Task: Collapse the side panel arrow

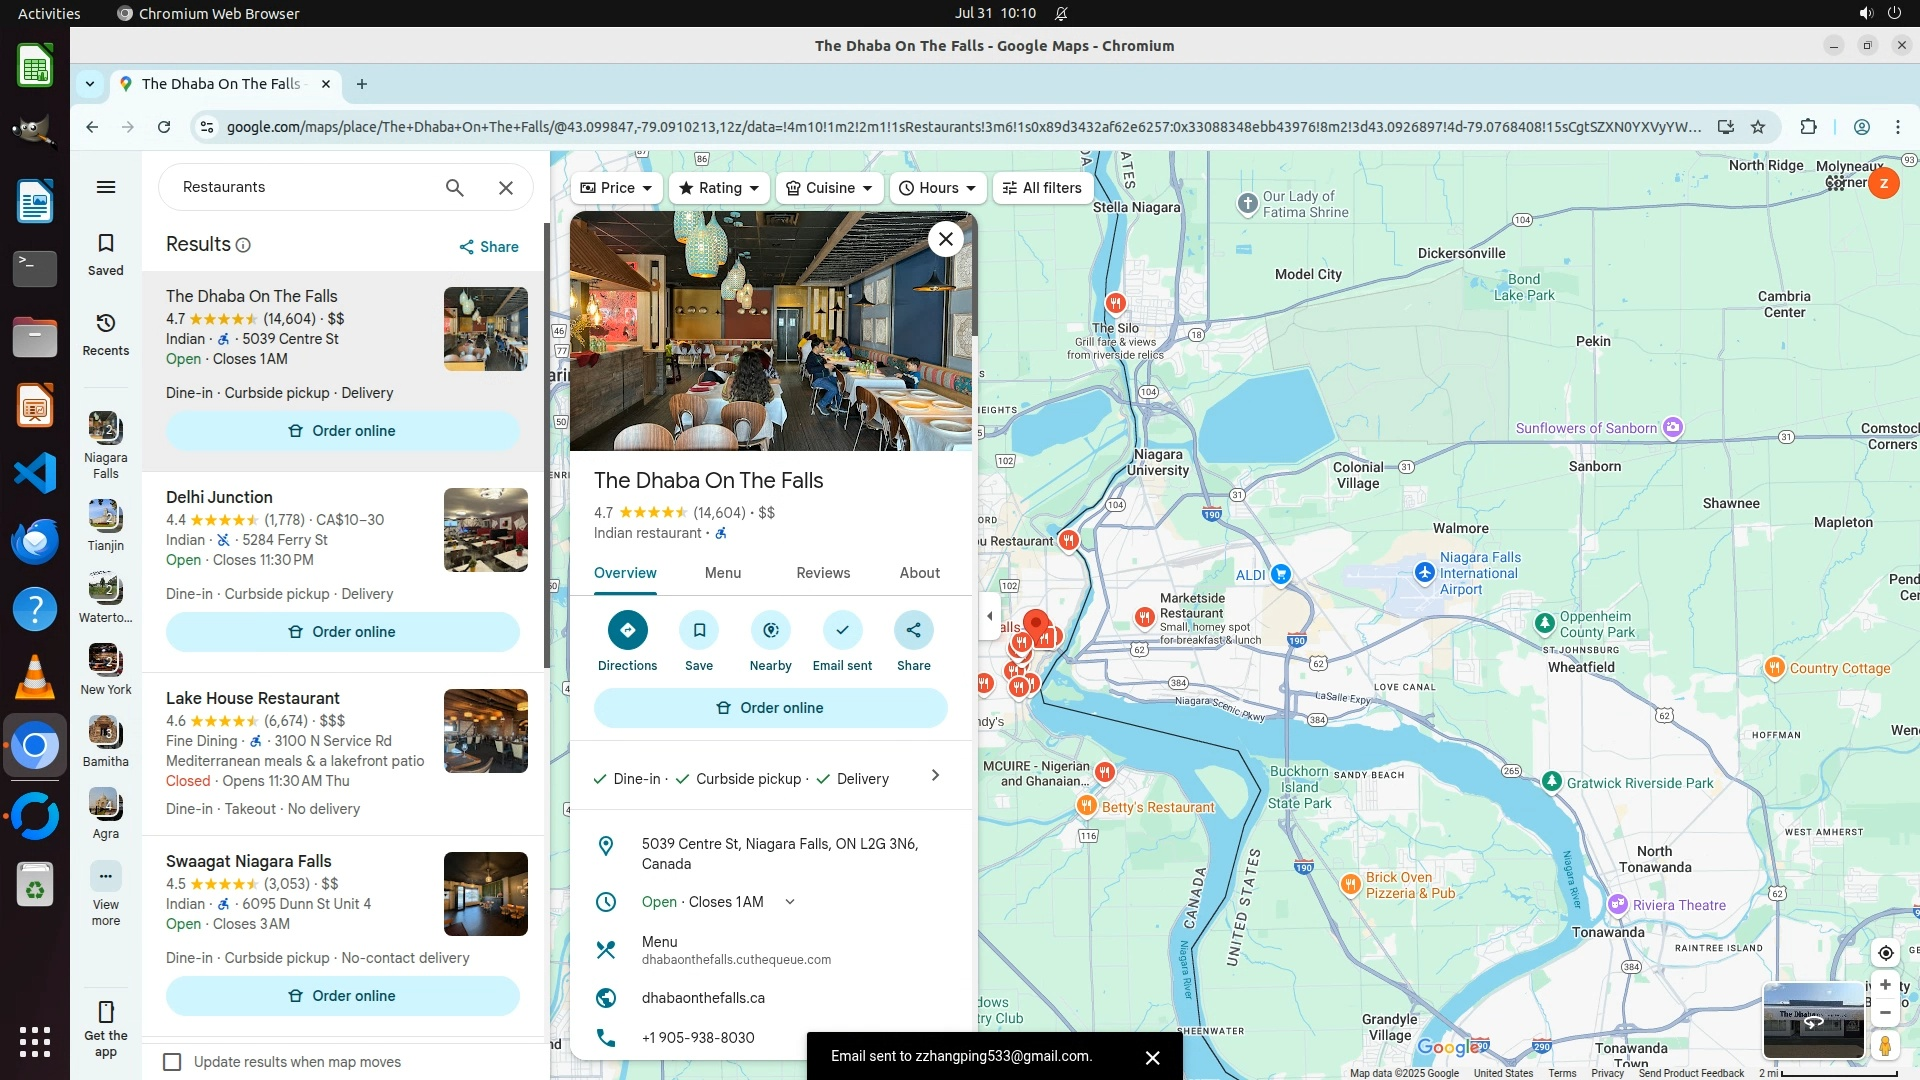Action: 989,616
